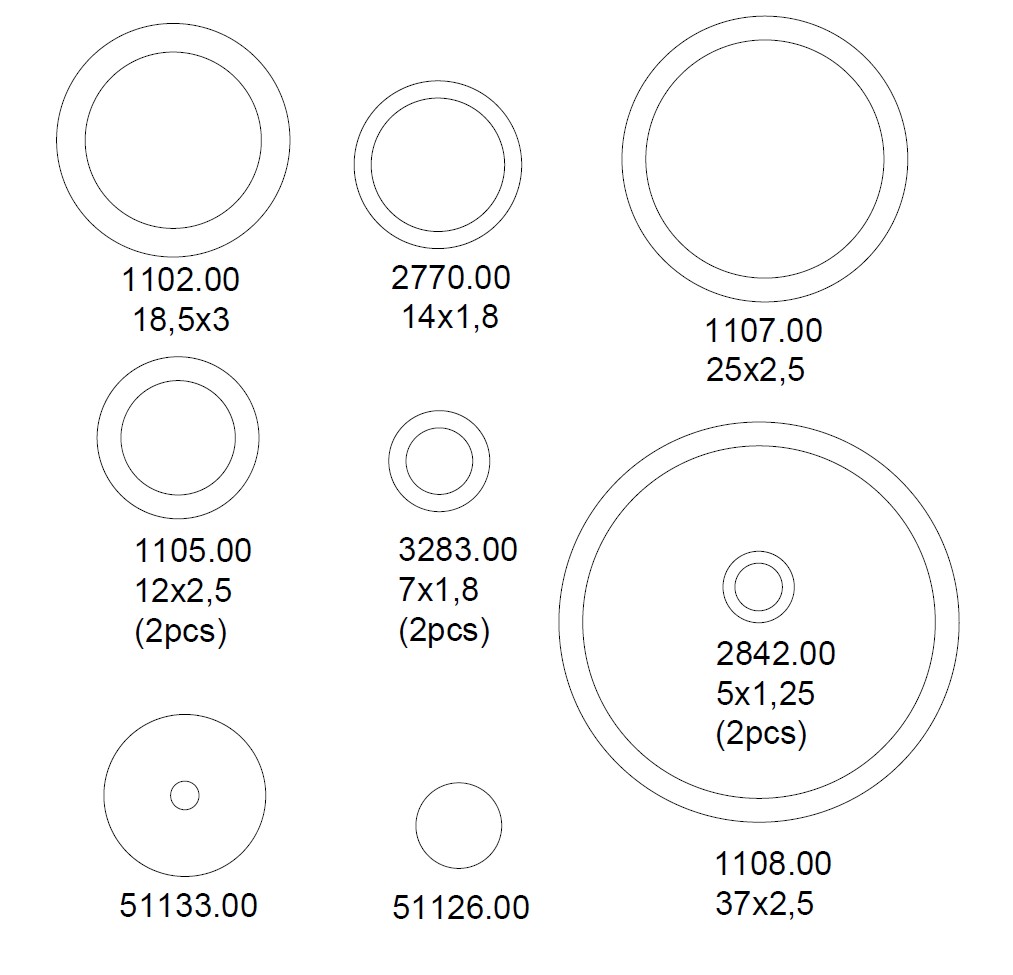Screen dimensions: 1013x975
Task: Click the 51126.00 part number text
Action: click(461, 907)
